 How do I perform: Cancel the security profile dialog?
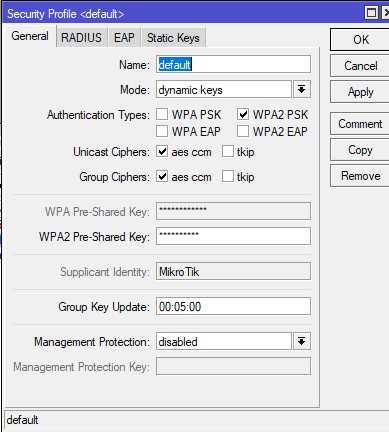[360, 66]
